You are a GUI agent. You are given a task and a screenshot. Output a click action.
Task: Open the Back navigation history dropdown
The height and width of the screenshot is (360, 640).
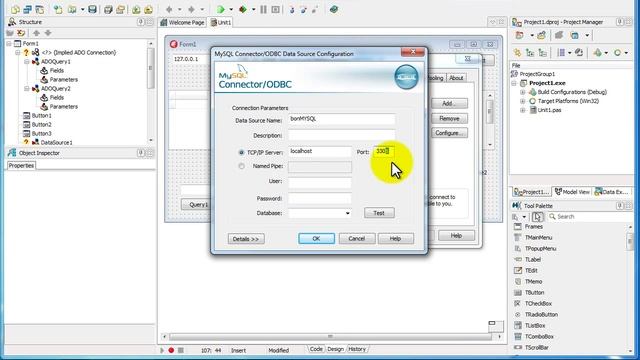pyautogui.click(x=179, y=9)
